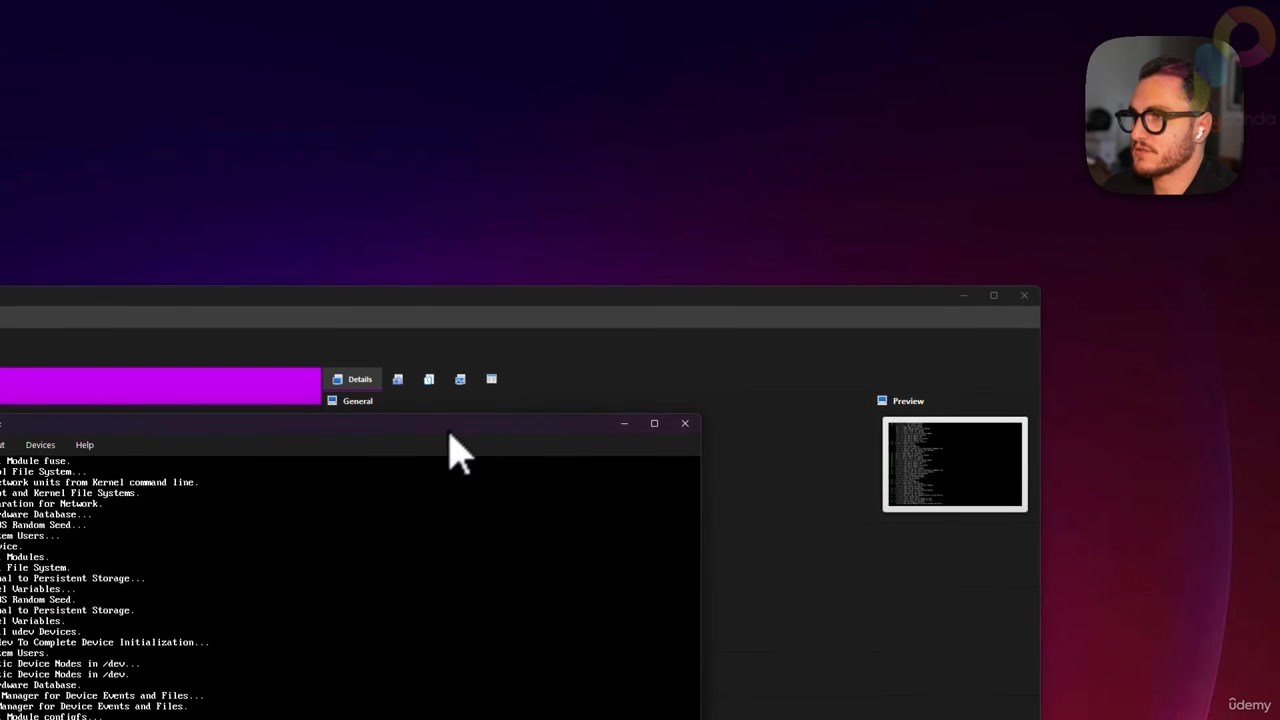Image resolution: width=1280 pixels, height=720 pixels.
Task: Click the Preview section header
Action: (908, 401)
